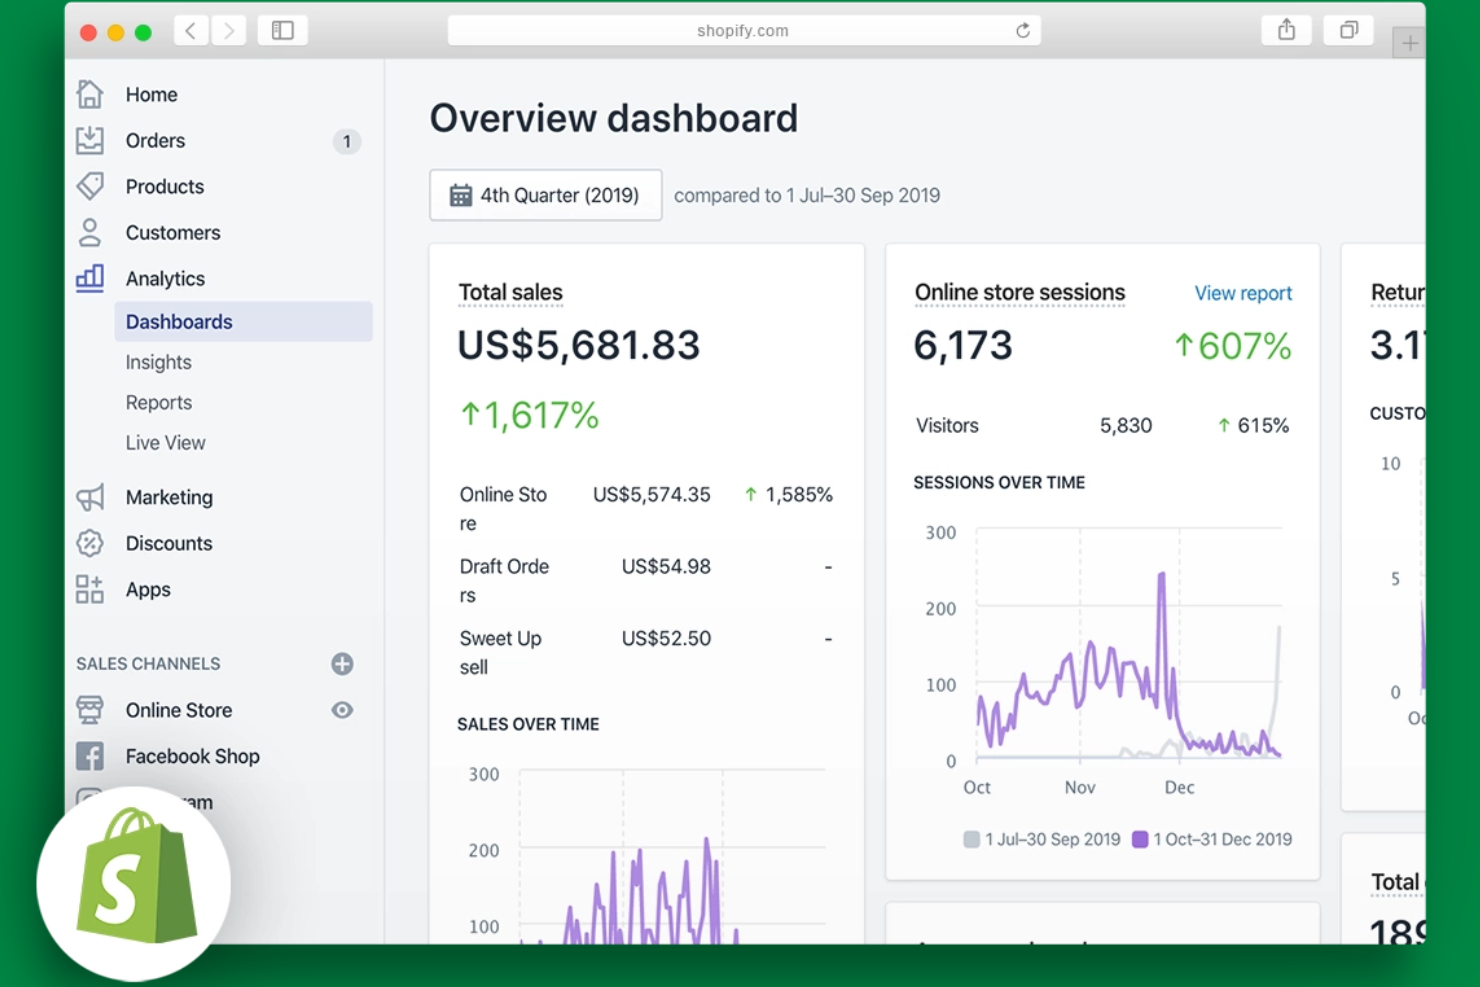The image size is (1480, 987).
Task: Select the Home icon in sidebar
Action: tap(90, 94)
